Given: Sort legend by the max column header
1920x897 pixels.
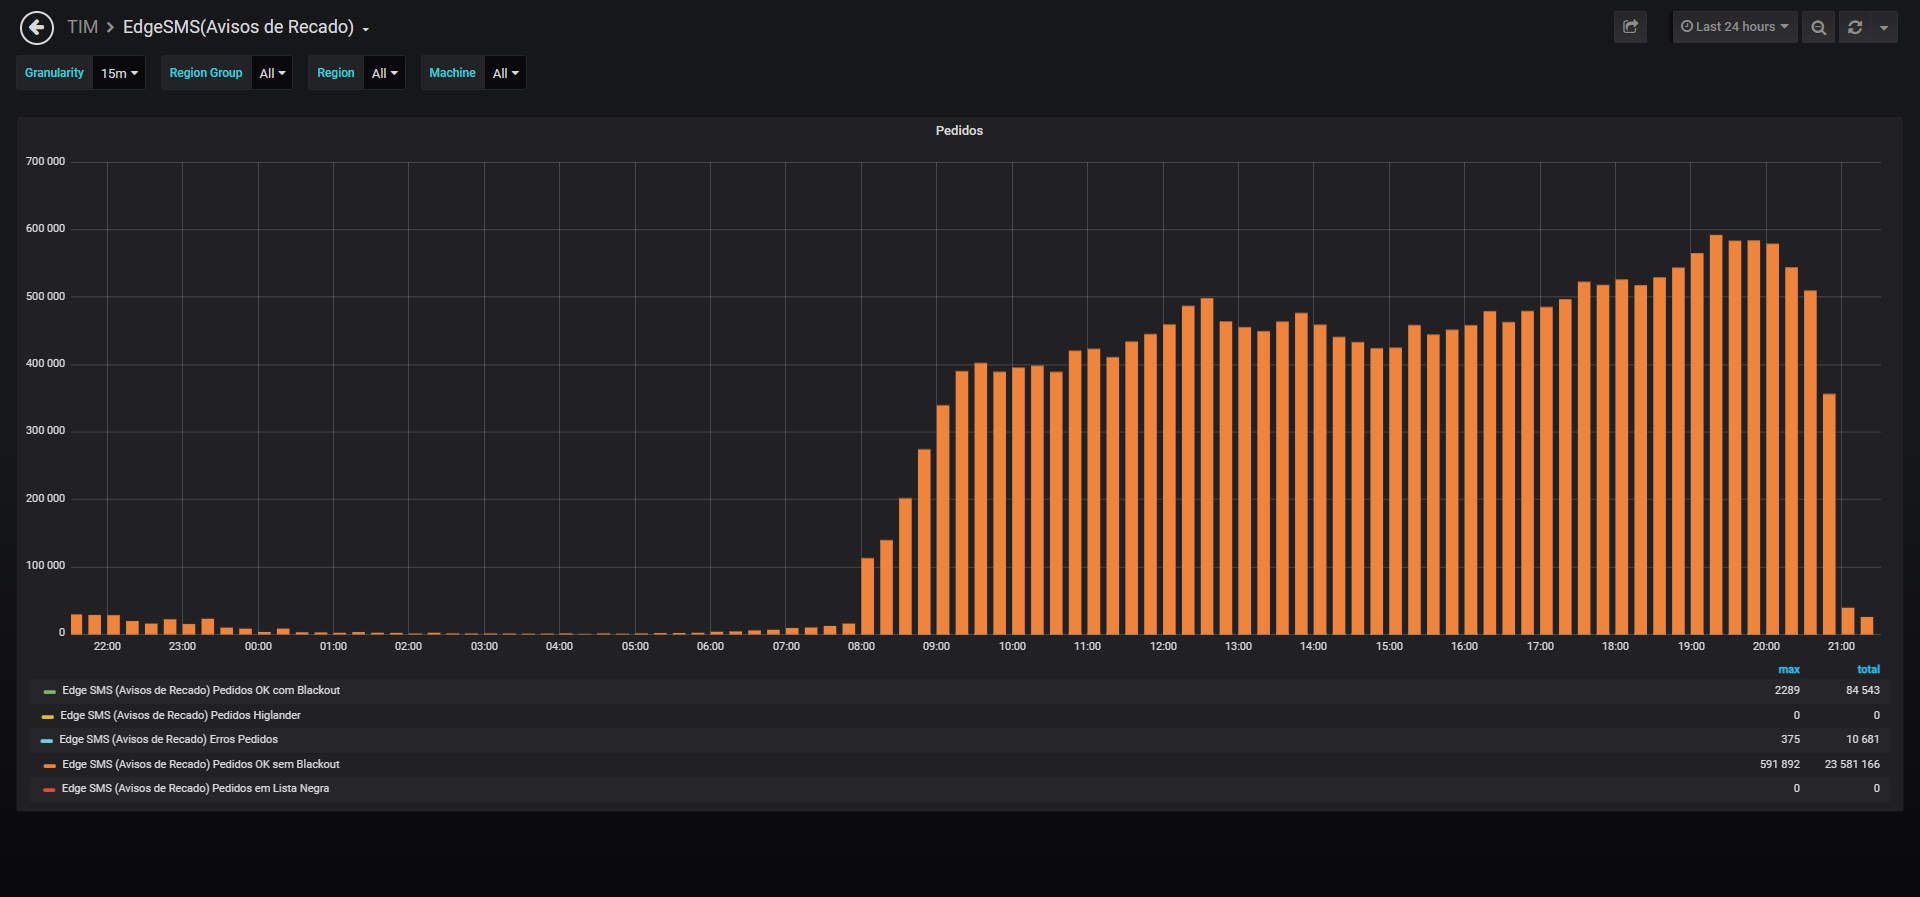Looking at the screenshot, I should (x=1789, y=669).
